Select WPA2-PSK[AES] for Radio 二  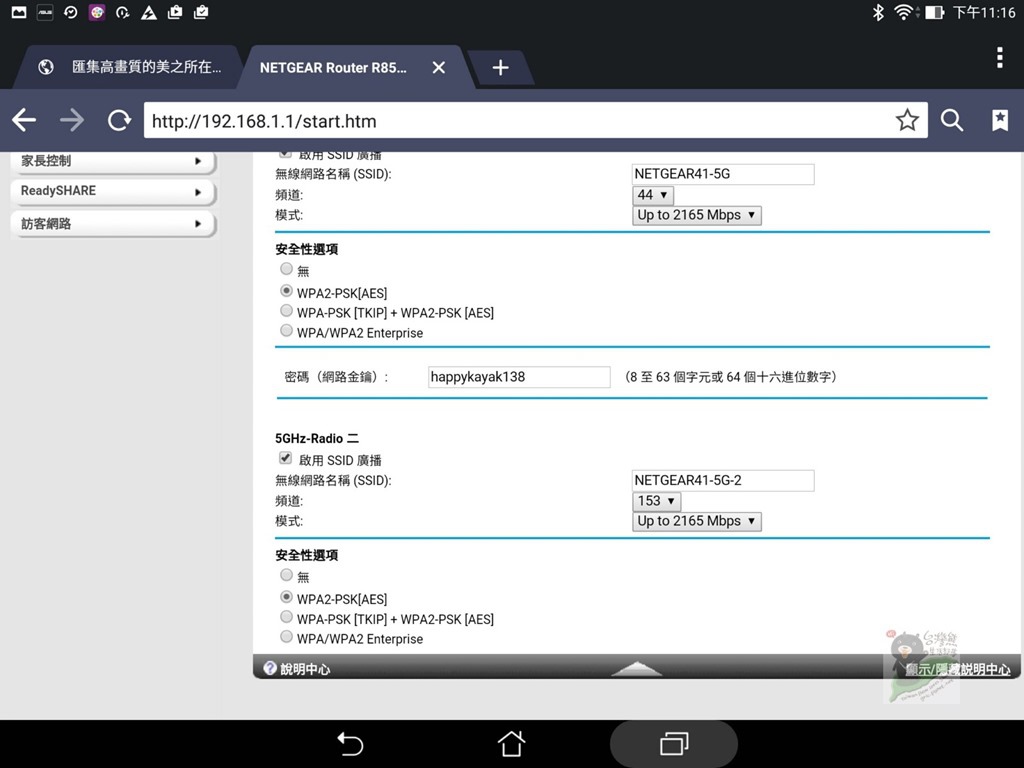(x=286, y=597)
